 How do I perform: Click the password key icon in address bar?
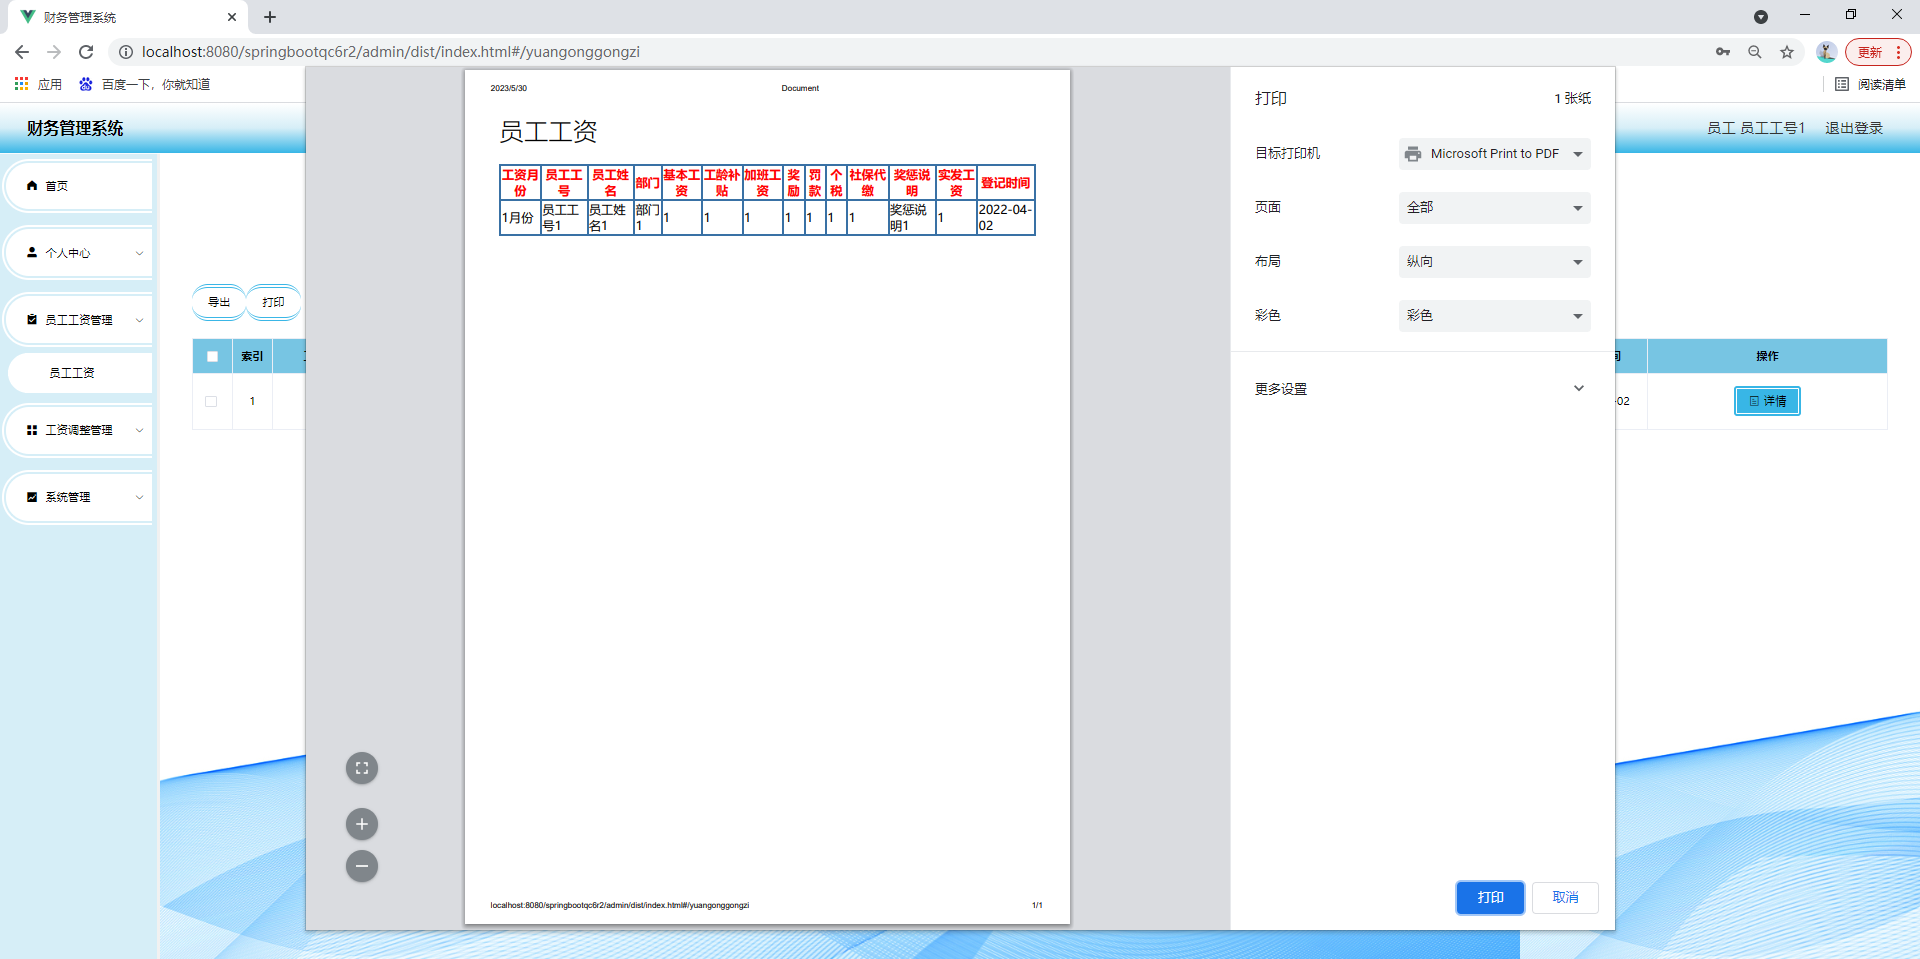(x=1723, y=52)
